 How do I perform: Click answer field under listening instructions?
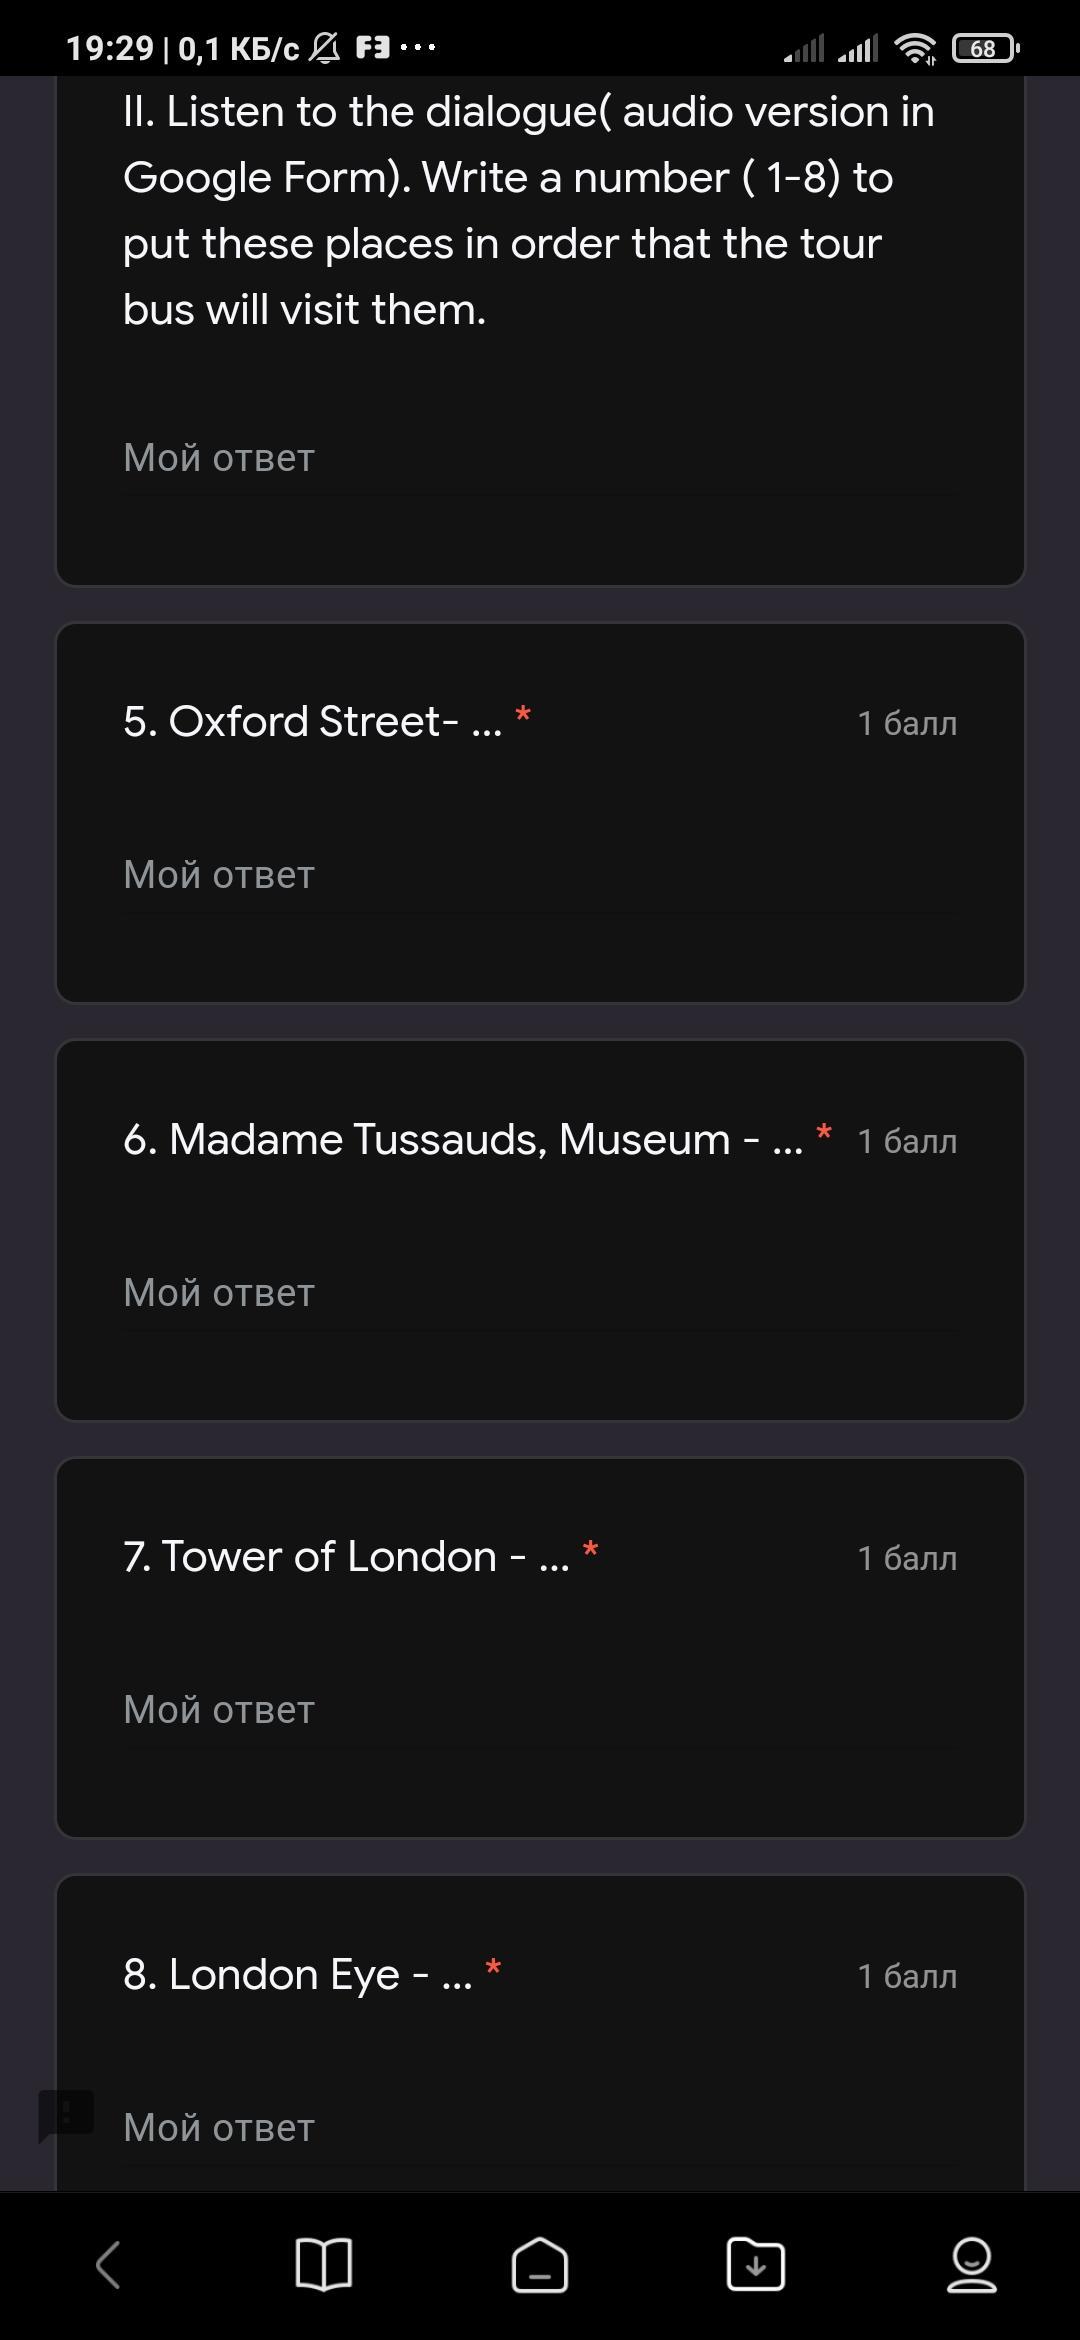pos(539,458)
